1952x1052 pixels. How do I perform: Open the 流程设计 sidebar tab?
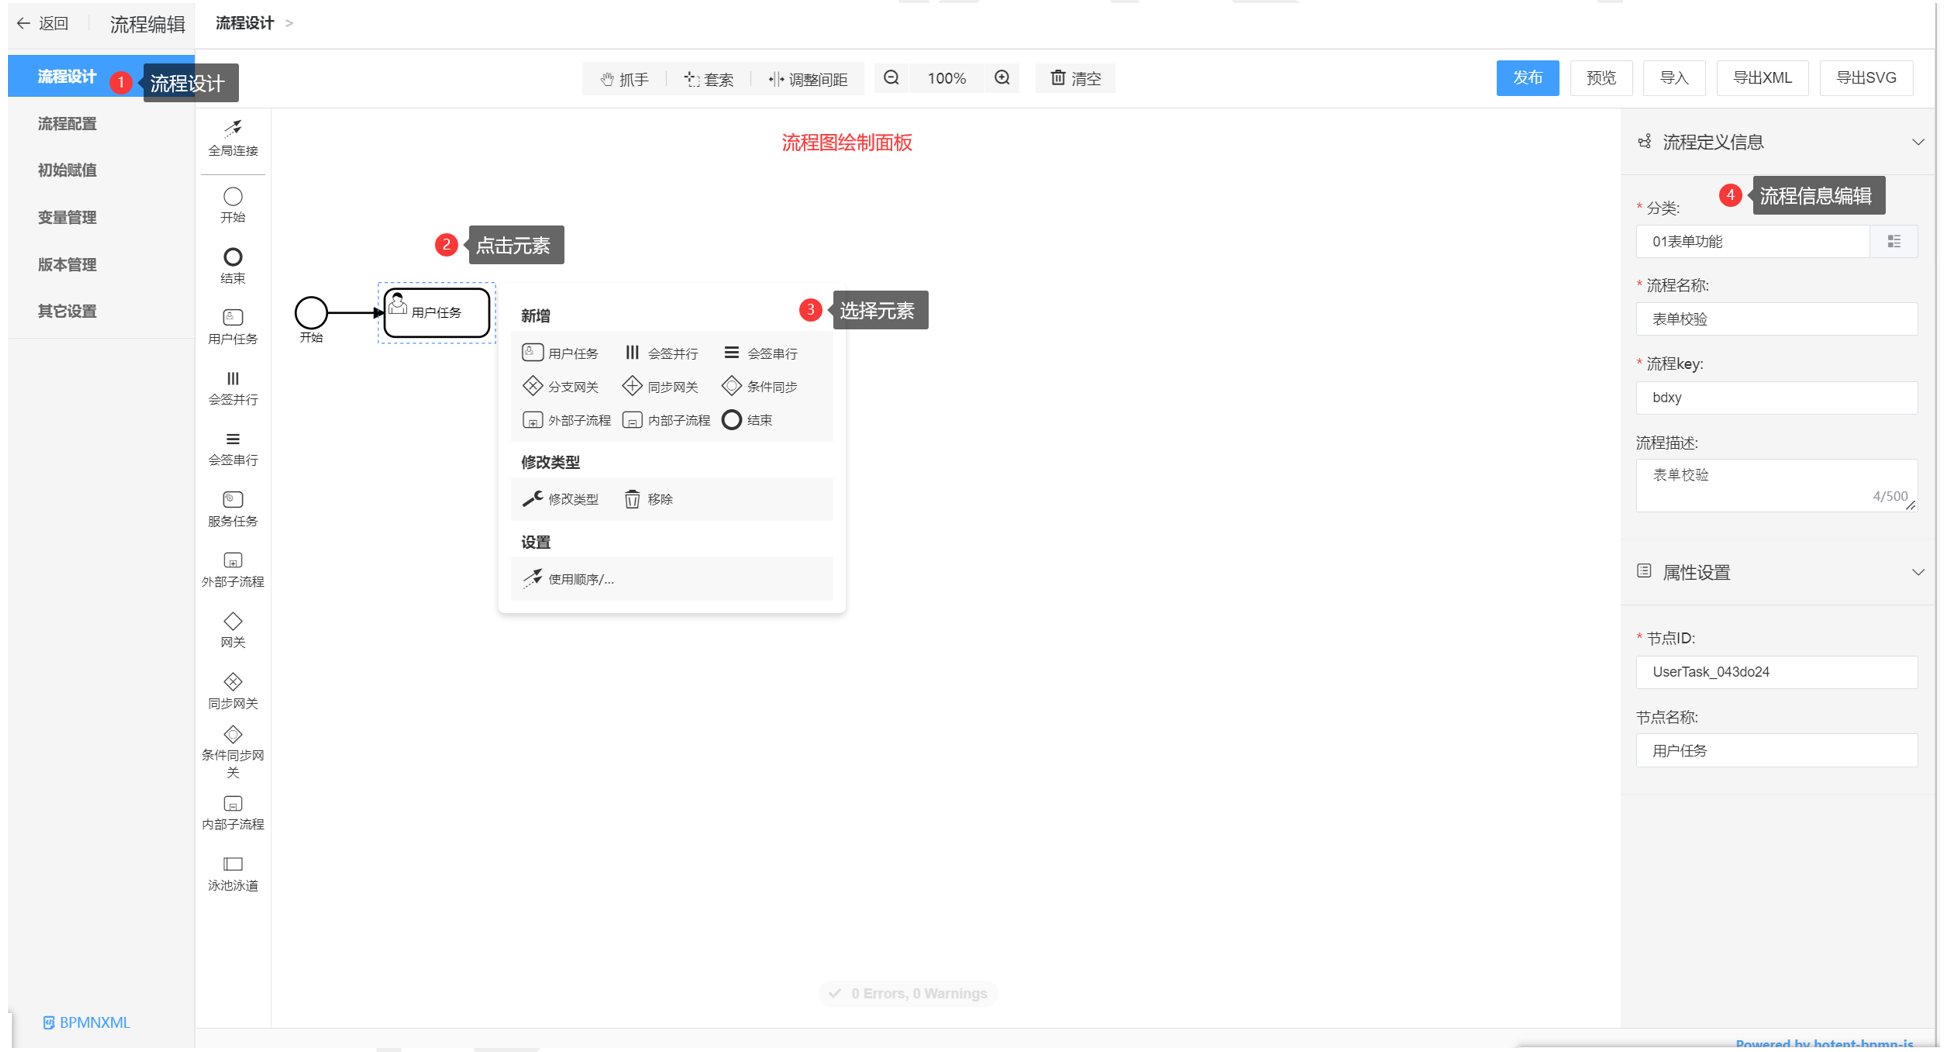[x=67, y=77]
